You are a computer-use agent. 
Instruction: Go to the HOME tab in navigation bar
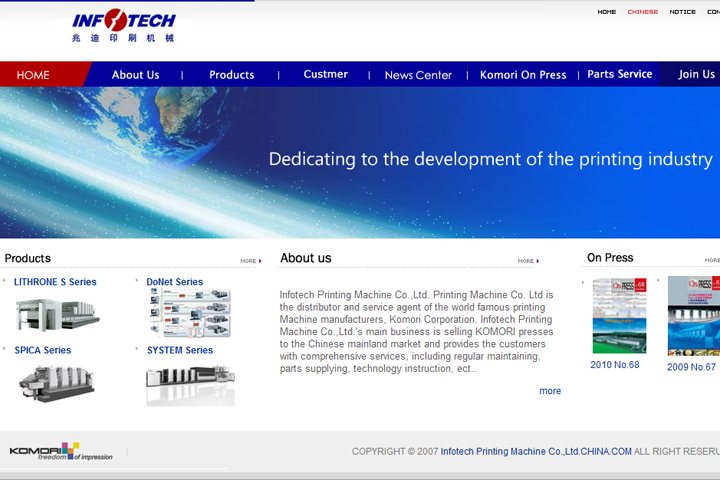[33, 75]
